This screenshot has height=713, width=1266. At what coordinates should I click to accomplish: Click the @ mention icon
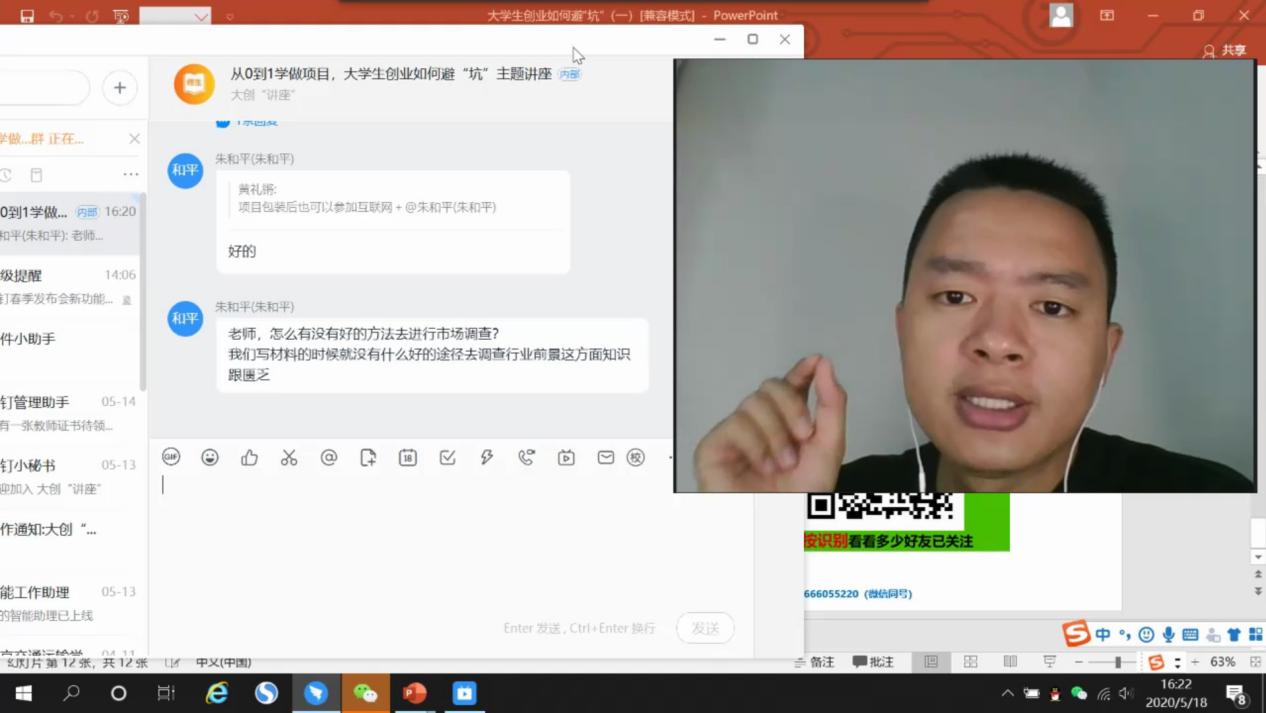point(329,457)
